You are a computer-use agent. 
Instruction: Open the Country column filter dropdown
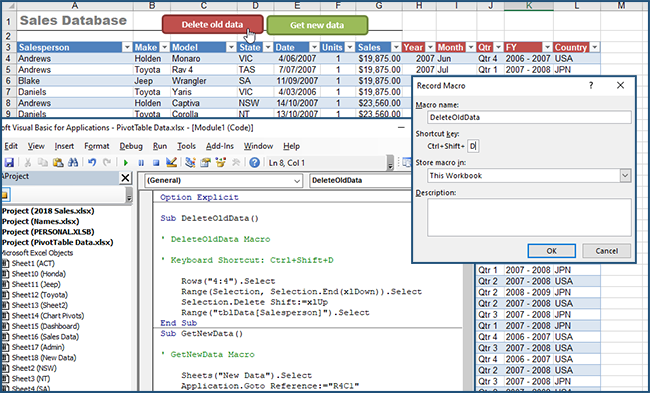(594, 47)
